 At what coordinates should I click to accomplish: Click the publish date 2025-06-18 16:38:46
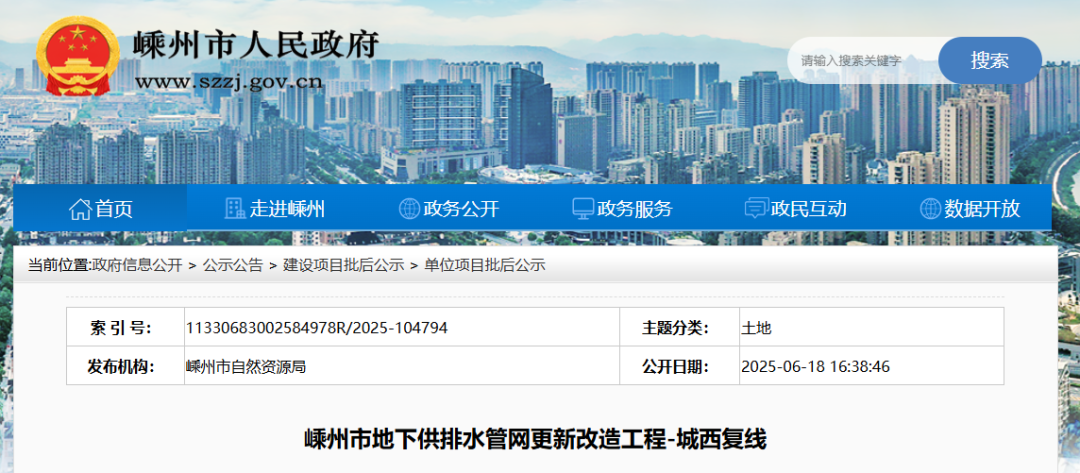[x=815, y=366]
